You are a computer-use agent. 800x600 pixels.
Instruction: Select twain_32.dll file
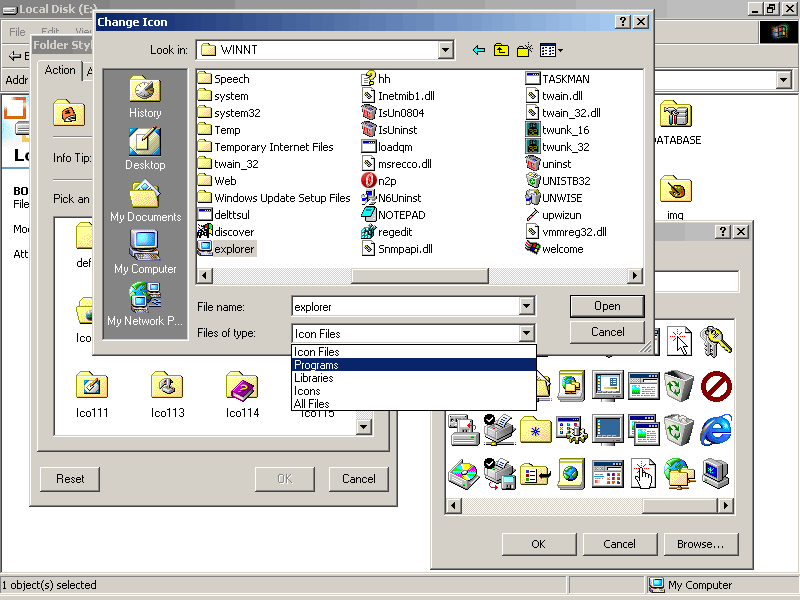click(x=563, y=113)
